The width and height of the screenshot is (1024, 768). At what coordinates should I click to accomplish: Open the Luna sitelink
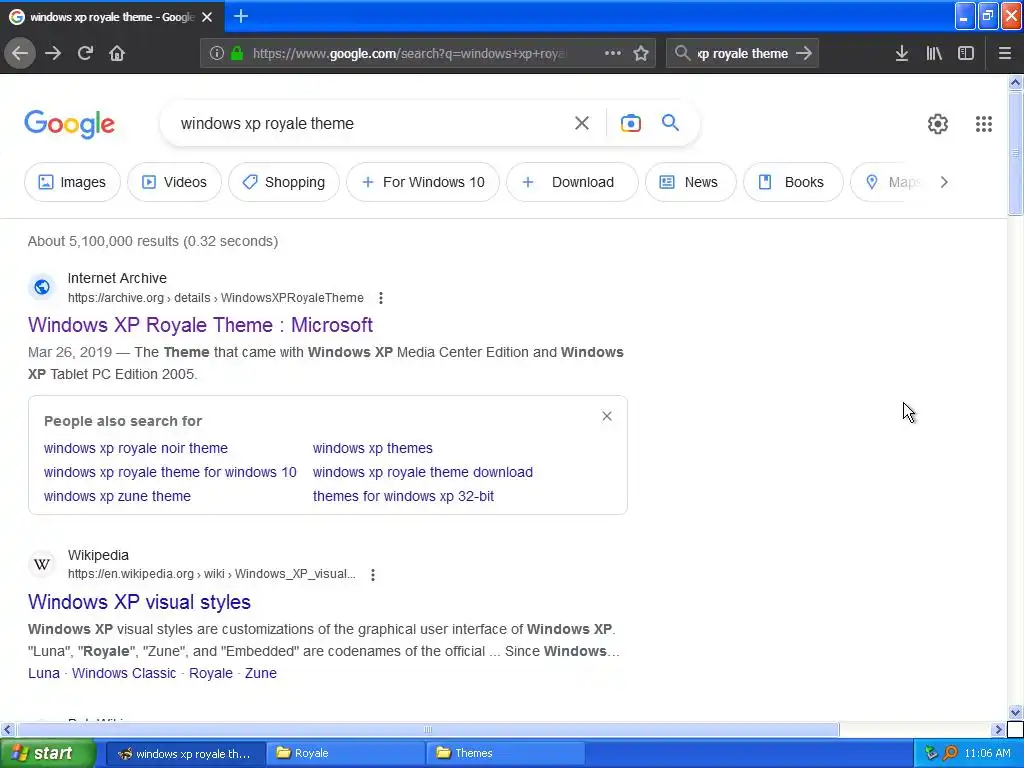[44, 673]
